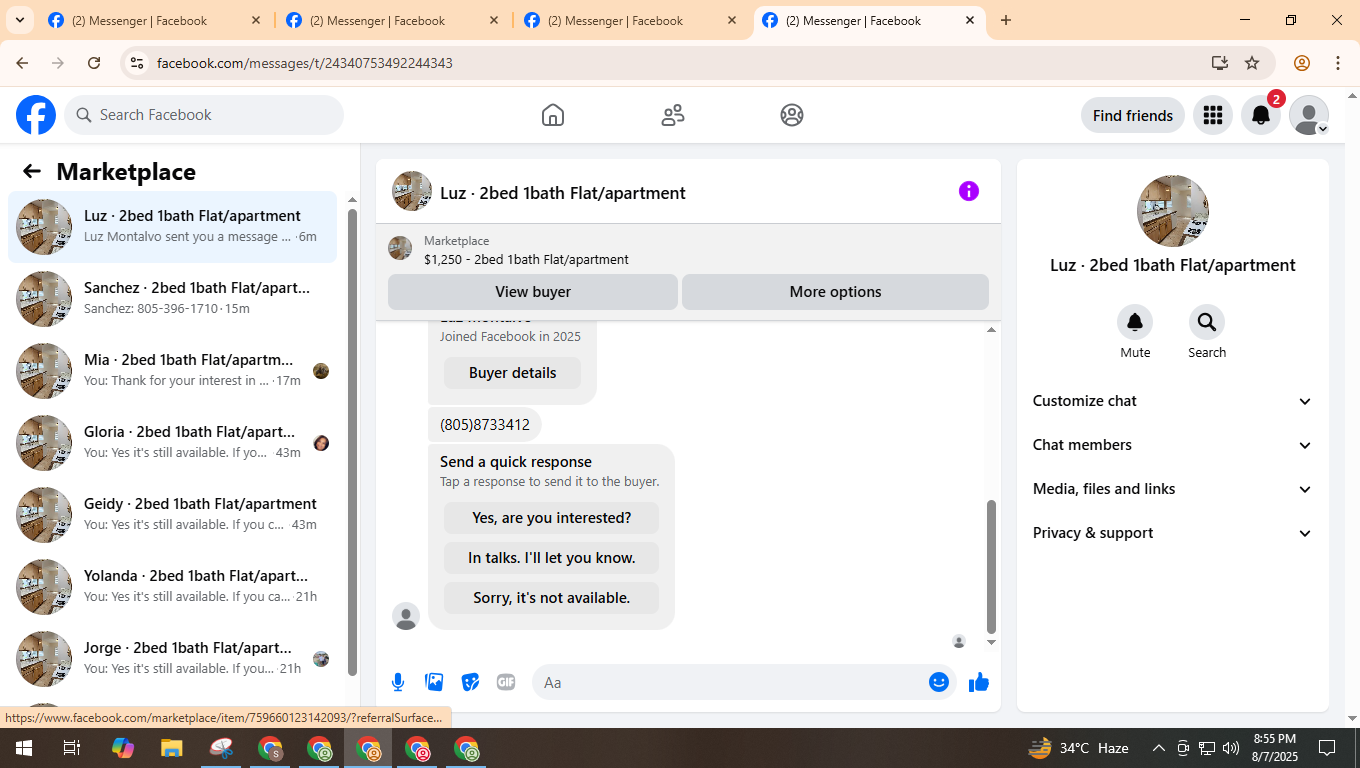
Task: Open Chrome profile button
Action: coord(1302,63)
